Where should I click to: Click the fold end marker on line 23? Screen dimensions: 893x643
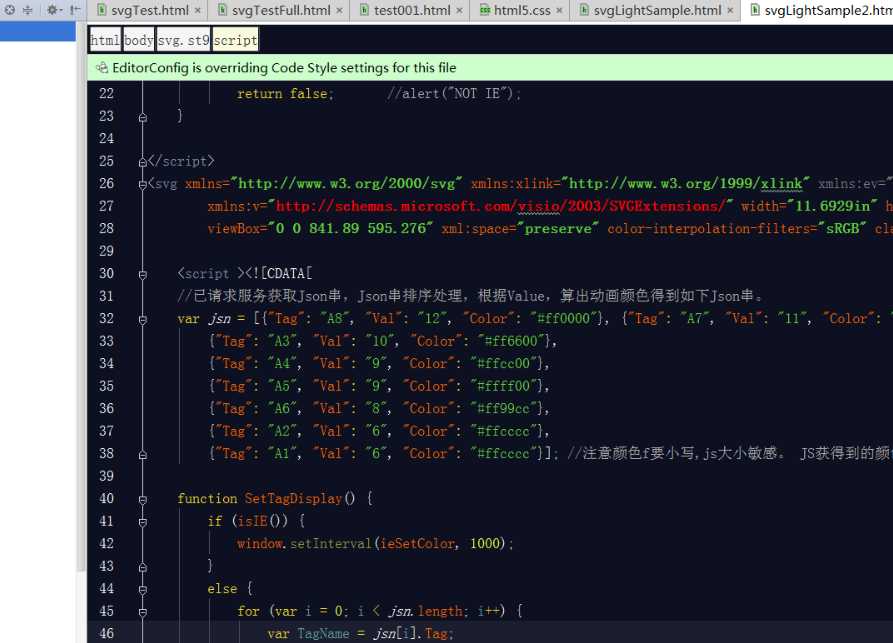(x=143, y=117)
